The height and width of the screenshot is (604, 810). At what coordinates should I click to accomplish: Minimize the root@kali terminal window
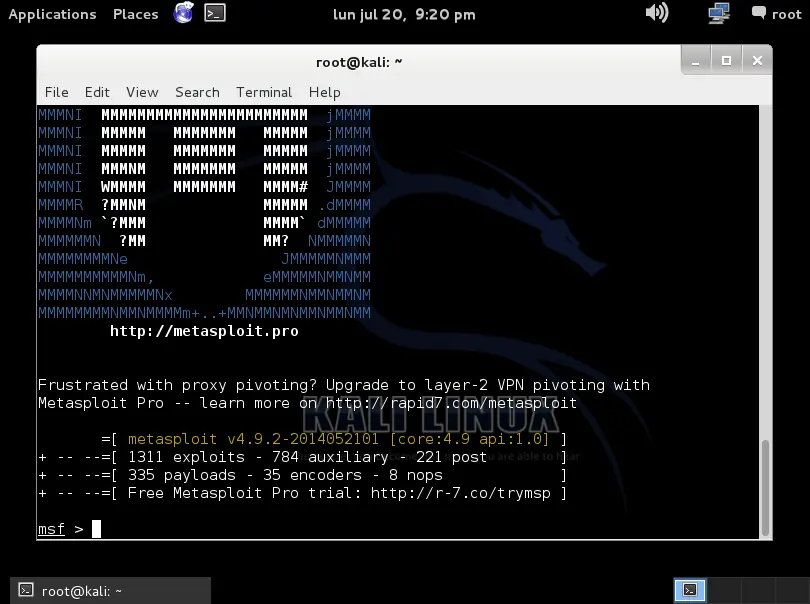tap(696, 61)
